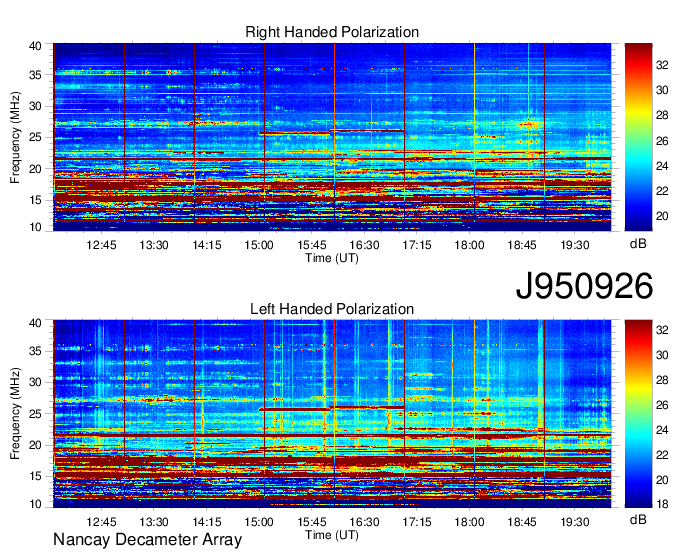Click the "18" tick on Left Handed colorbar
This screenshot has width=680, height=552.
point(662,503)
